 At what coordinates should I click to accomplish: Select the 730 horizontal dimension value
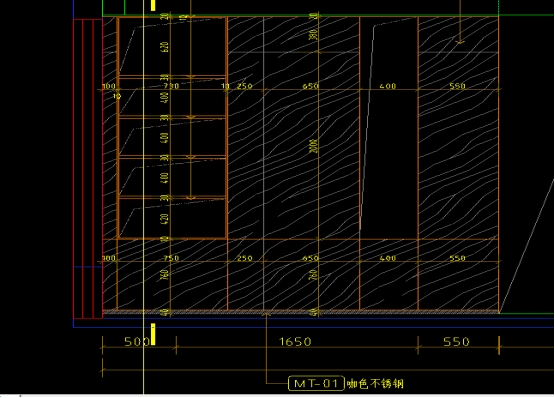(171, 86)
